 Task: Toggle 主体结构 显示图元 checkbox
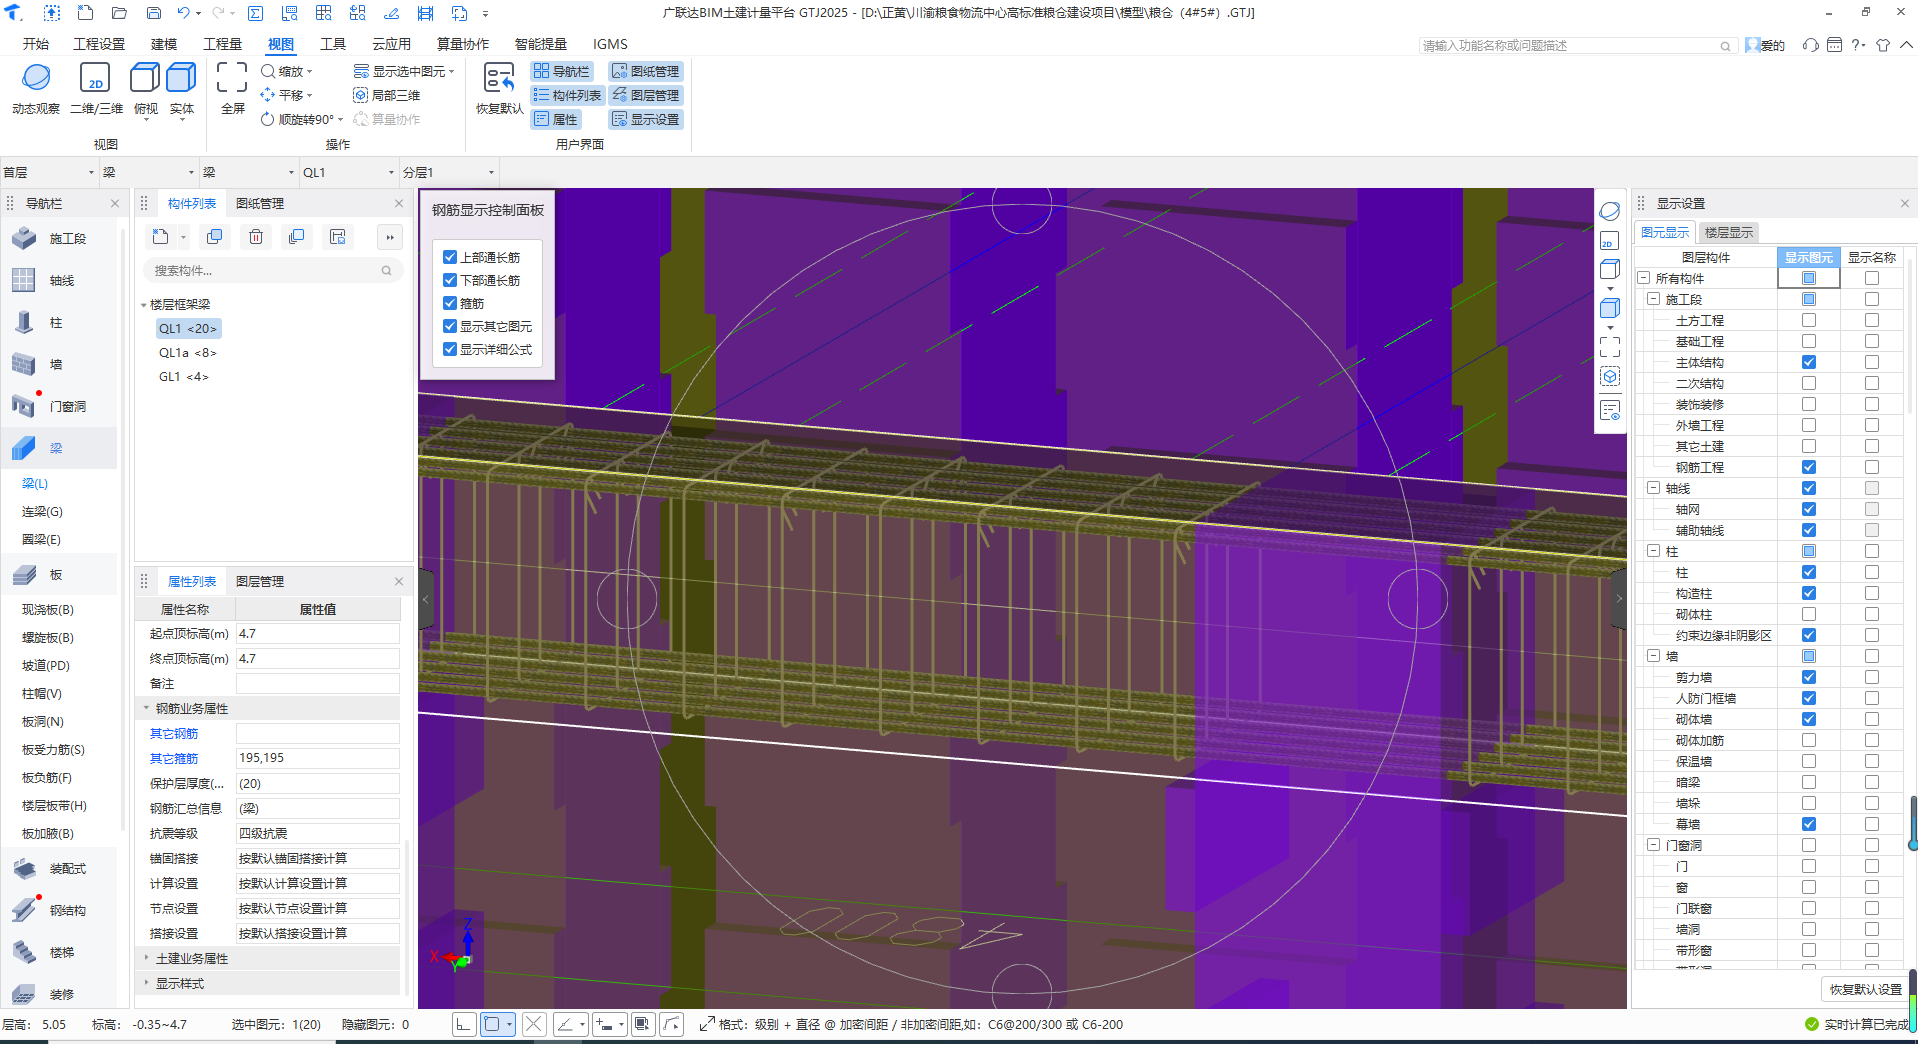click(x=1809, y=362)
